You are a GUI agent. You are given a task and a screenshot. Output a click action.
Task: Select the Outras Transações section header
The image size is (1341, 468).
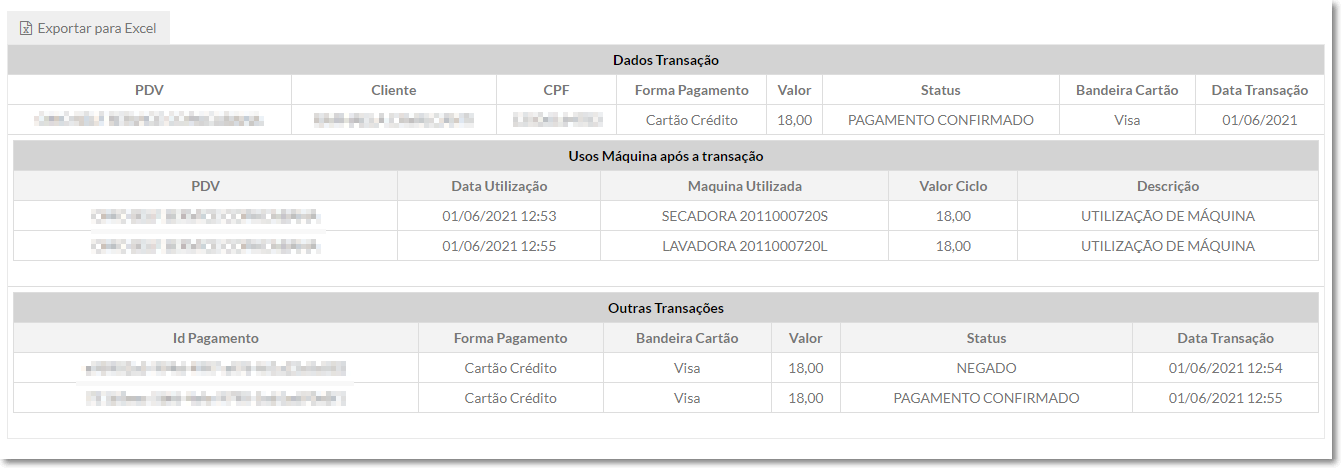666,308
